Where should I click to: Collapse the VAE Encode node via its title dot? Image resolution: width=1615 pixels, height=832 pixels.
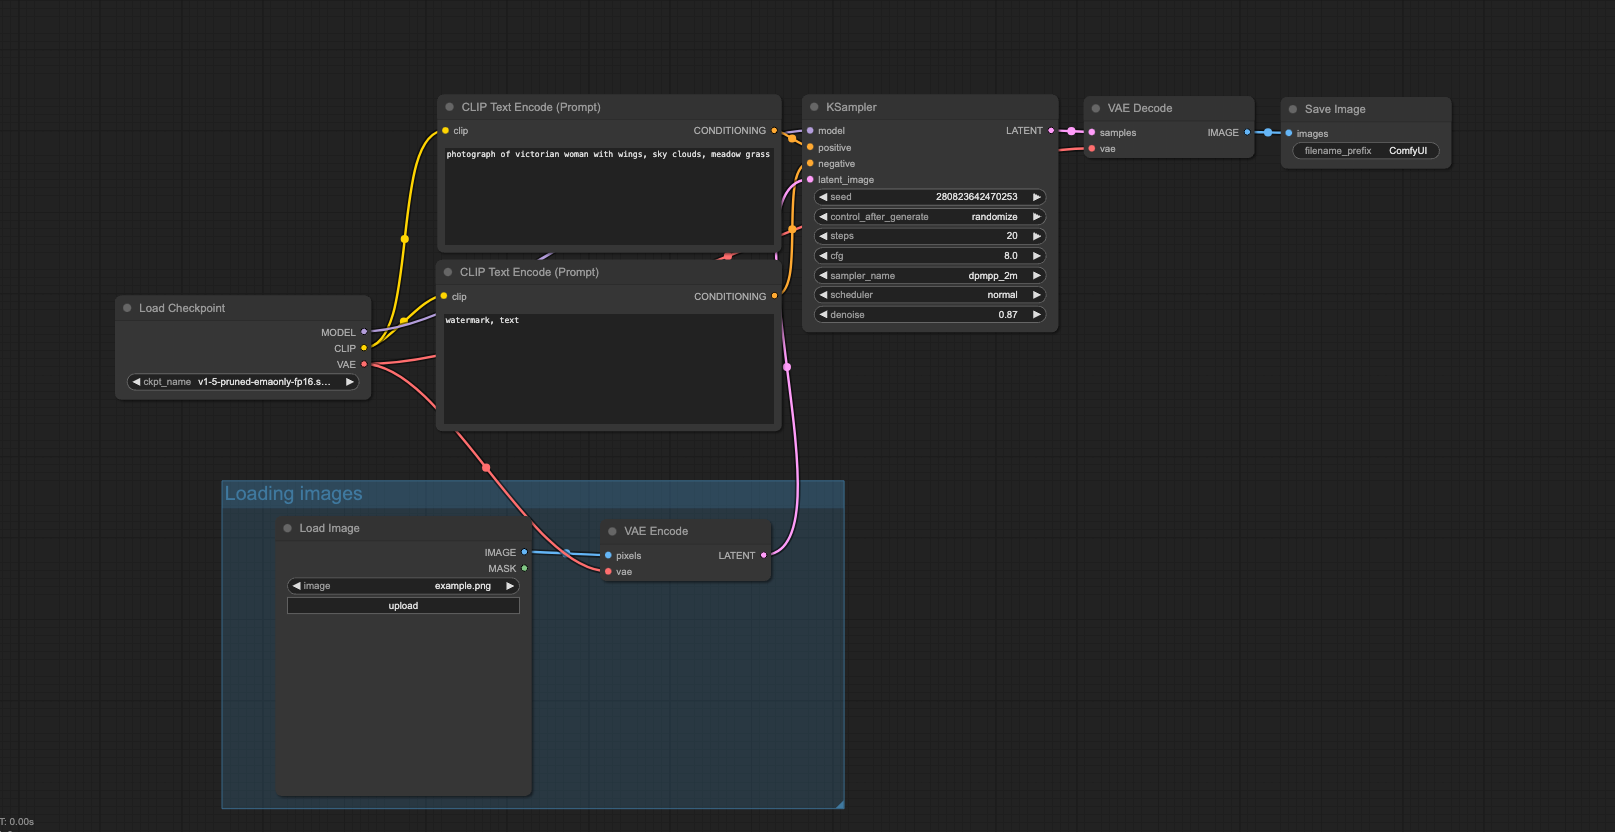pyautogui.click(x=612, y=531)
